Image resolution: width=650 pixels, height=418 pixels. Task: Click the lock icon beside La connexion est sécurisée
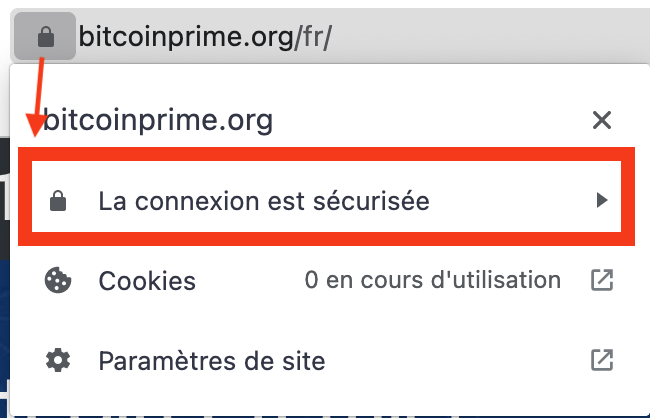click(x=58, y=201)
